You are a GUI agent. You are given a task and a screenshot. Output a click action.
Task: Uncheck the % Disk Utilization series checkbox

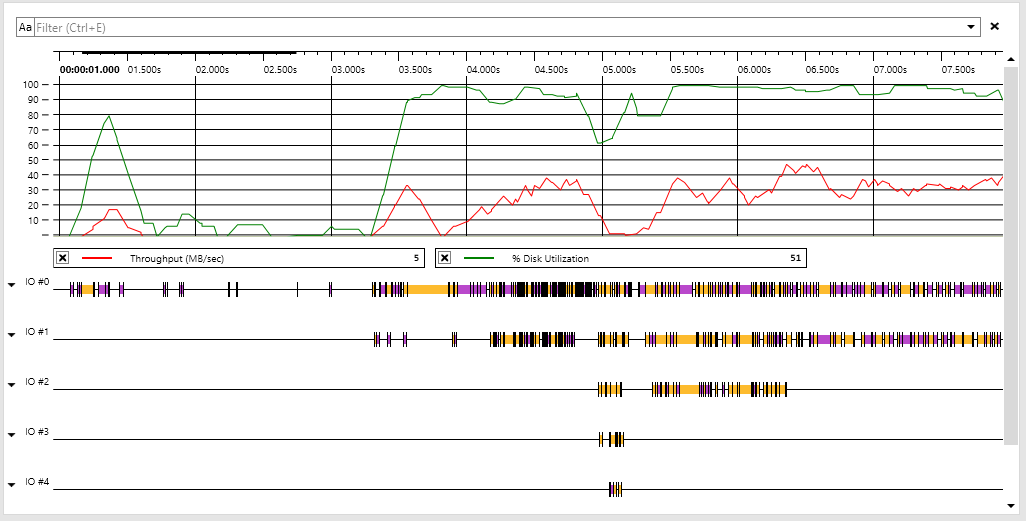(x=444, y=258)
